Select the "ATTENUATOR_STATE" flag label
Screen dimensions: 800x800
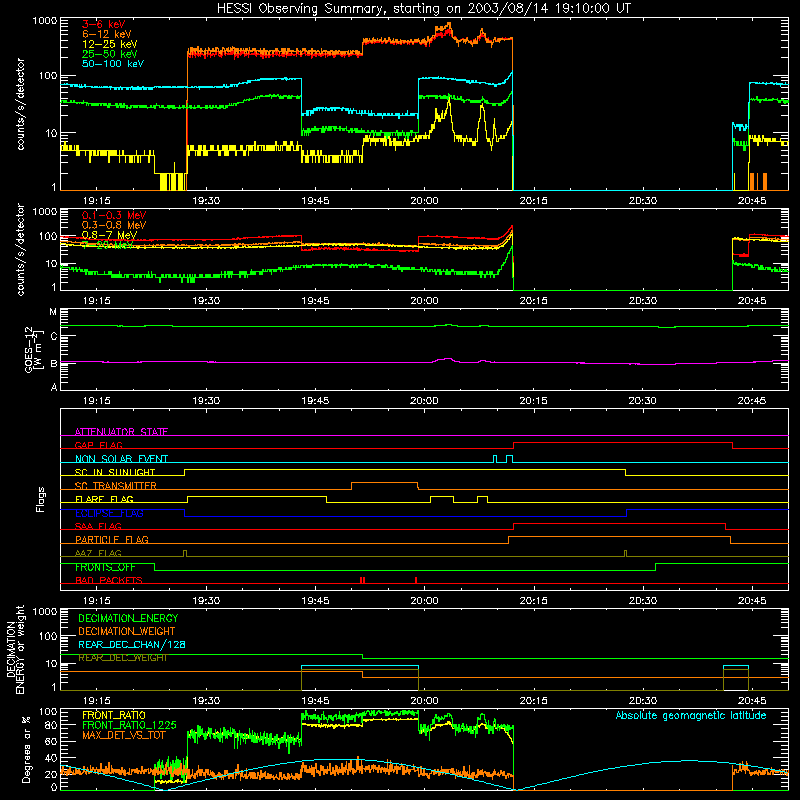(121, 432)
